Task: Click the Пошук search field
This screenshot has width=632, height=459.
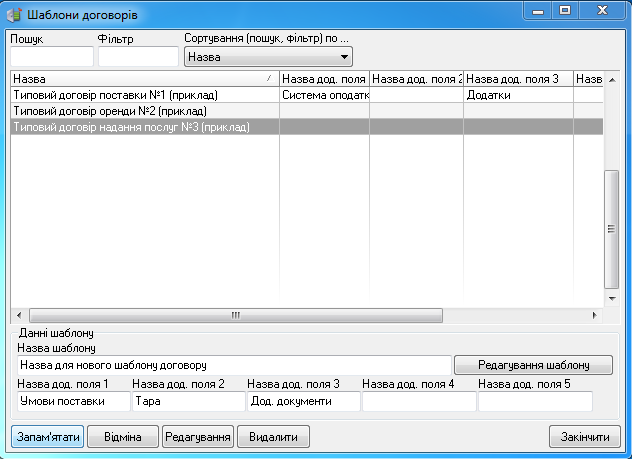Action: pyautogui.click(x=50, y=57)
